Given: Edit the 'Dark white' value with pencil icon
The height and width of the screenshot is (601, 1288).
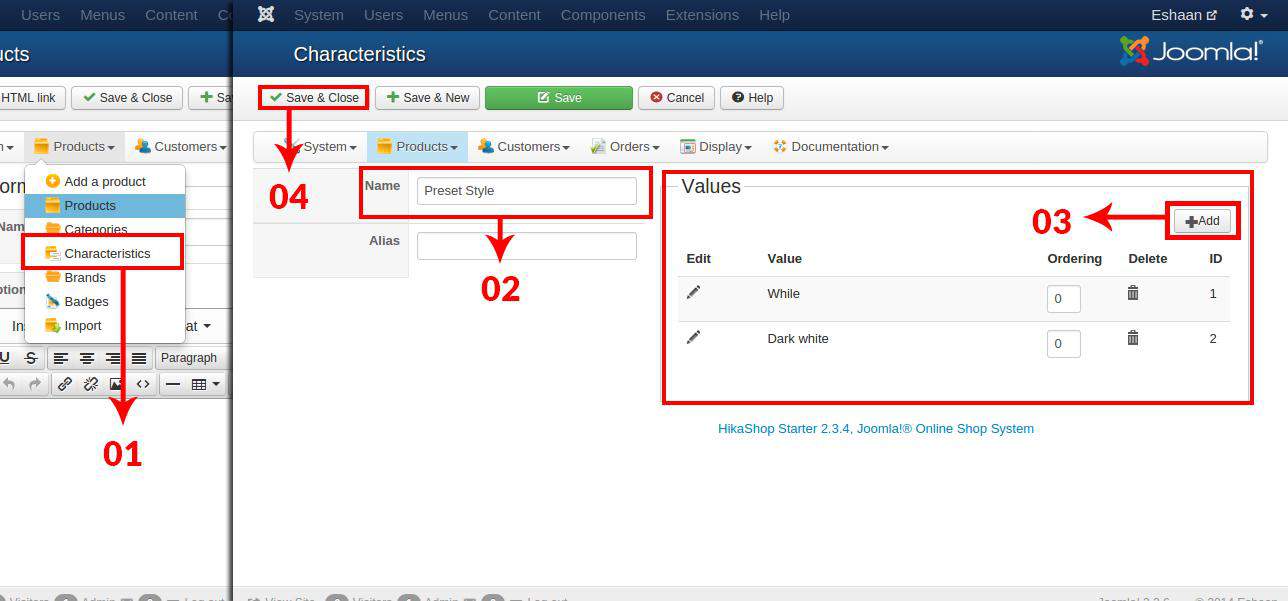Looking at the screenshot, I should tap(694, 337).
